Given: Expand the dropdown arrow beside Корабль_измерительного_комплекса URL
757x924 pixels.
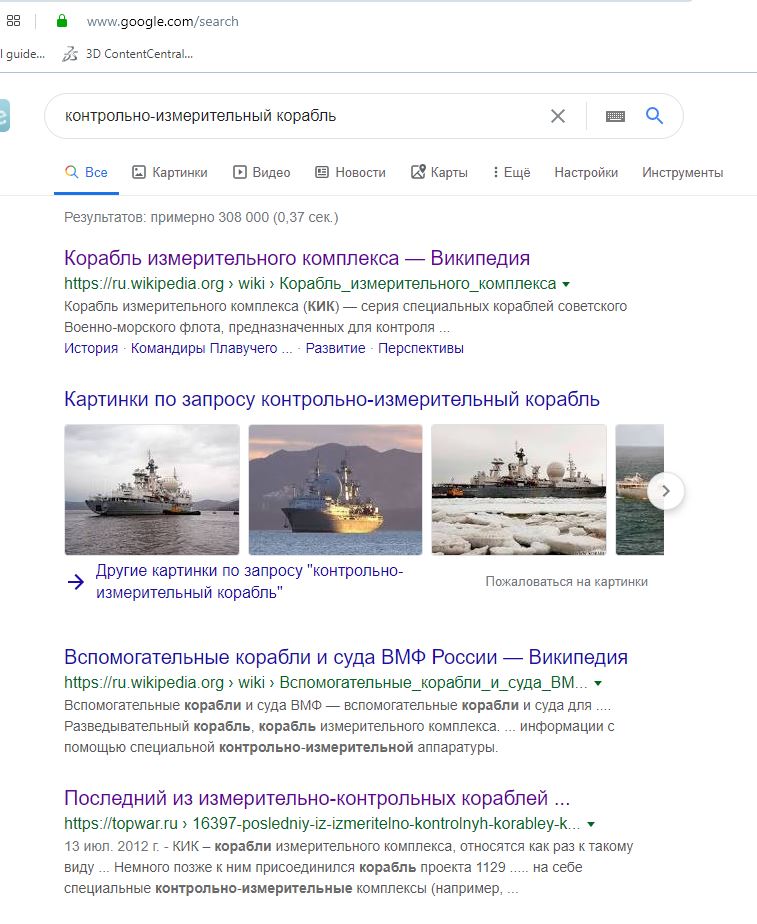Looking at the screenshot, I should (566, 285).
